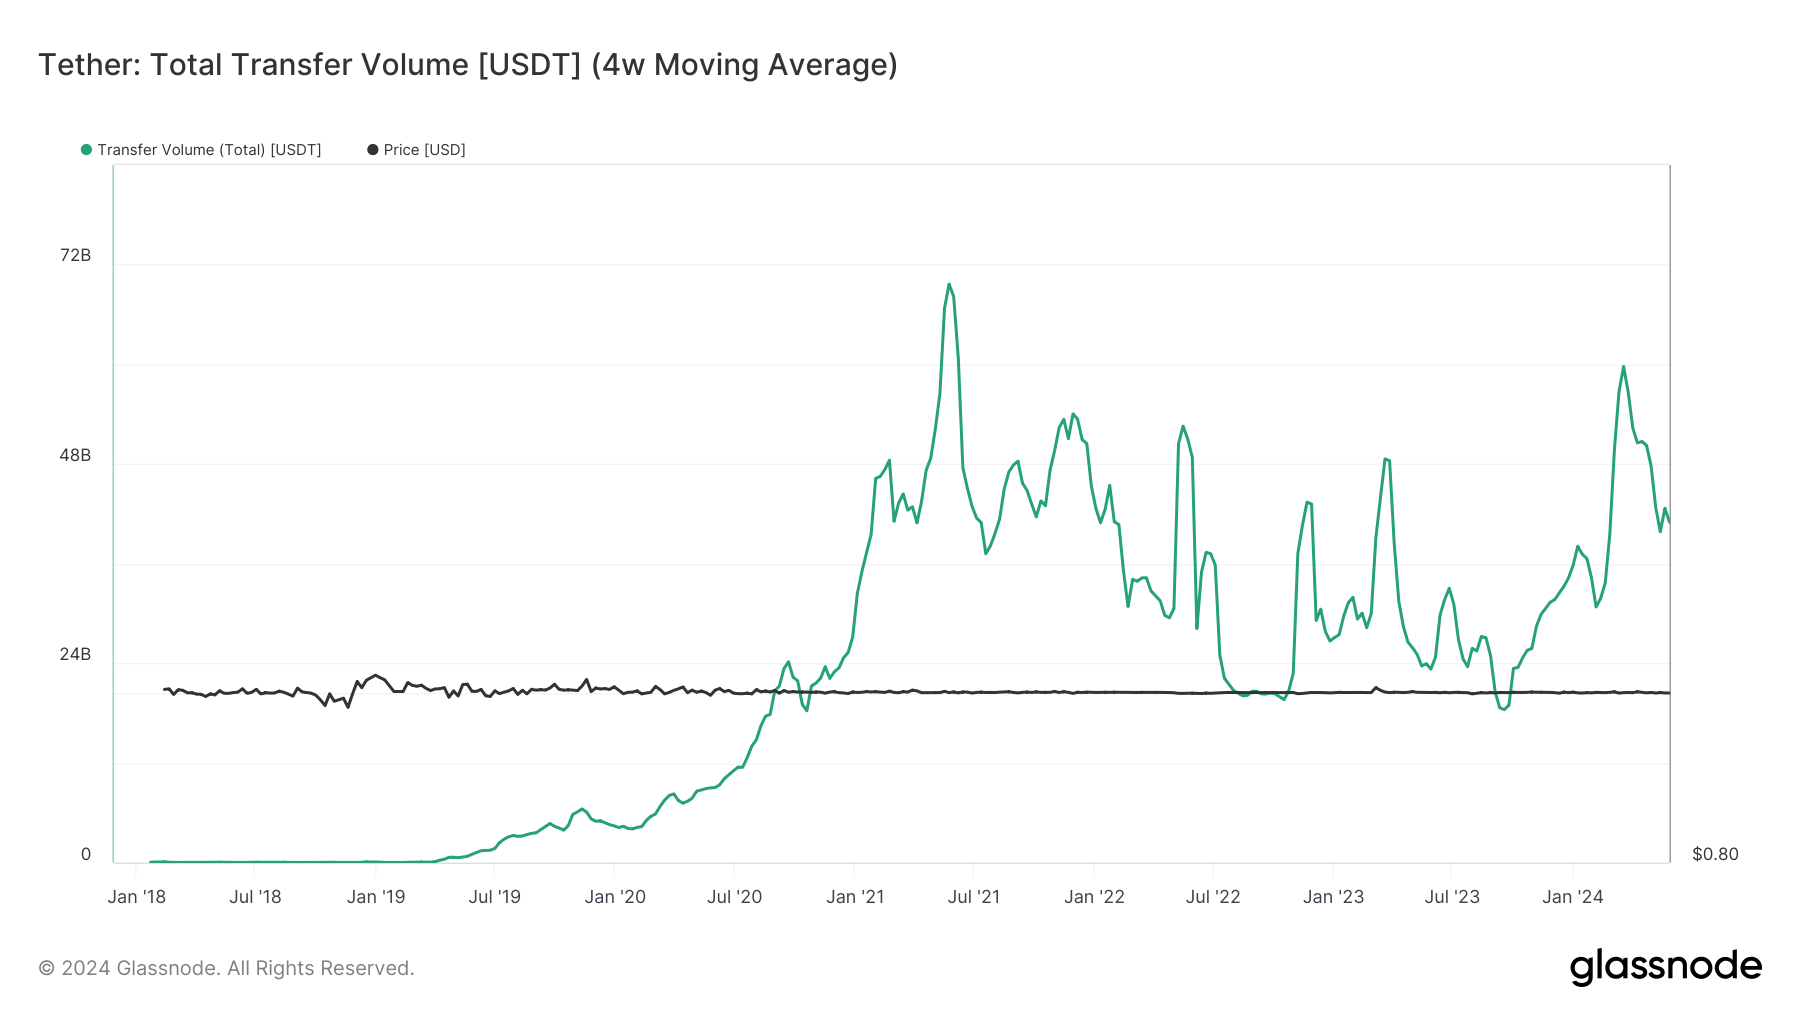Screen dimensions: 1800x1013
Task: Click the Jul '22 x-axis label
Action: click(1213, 897)
